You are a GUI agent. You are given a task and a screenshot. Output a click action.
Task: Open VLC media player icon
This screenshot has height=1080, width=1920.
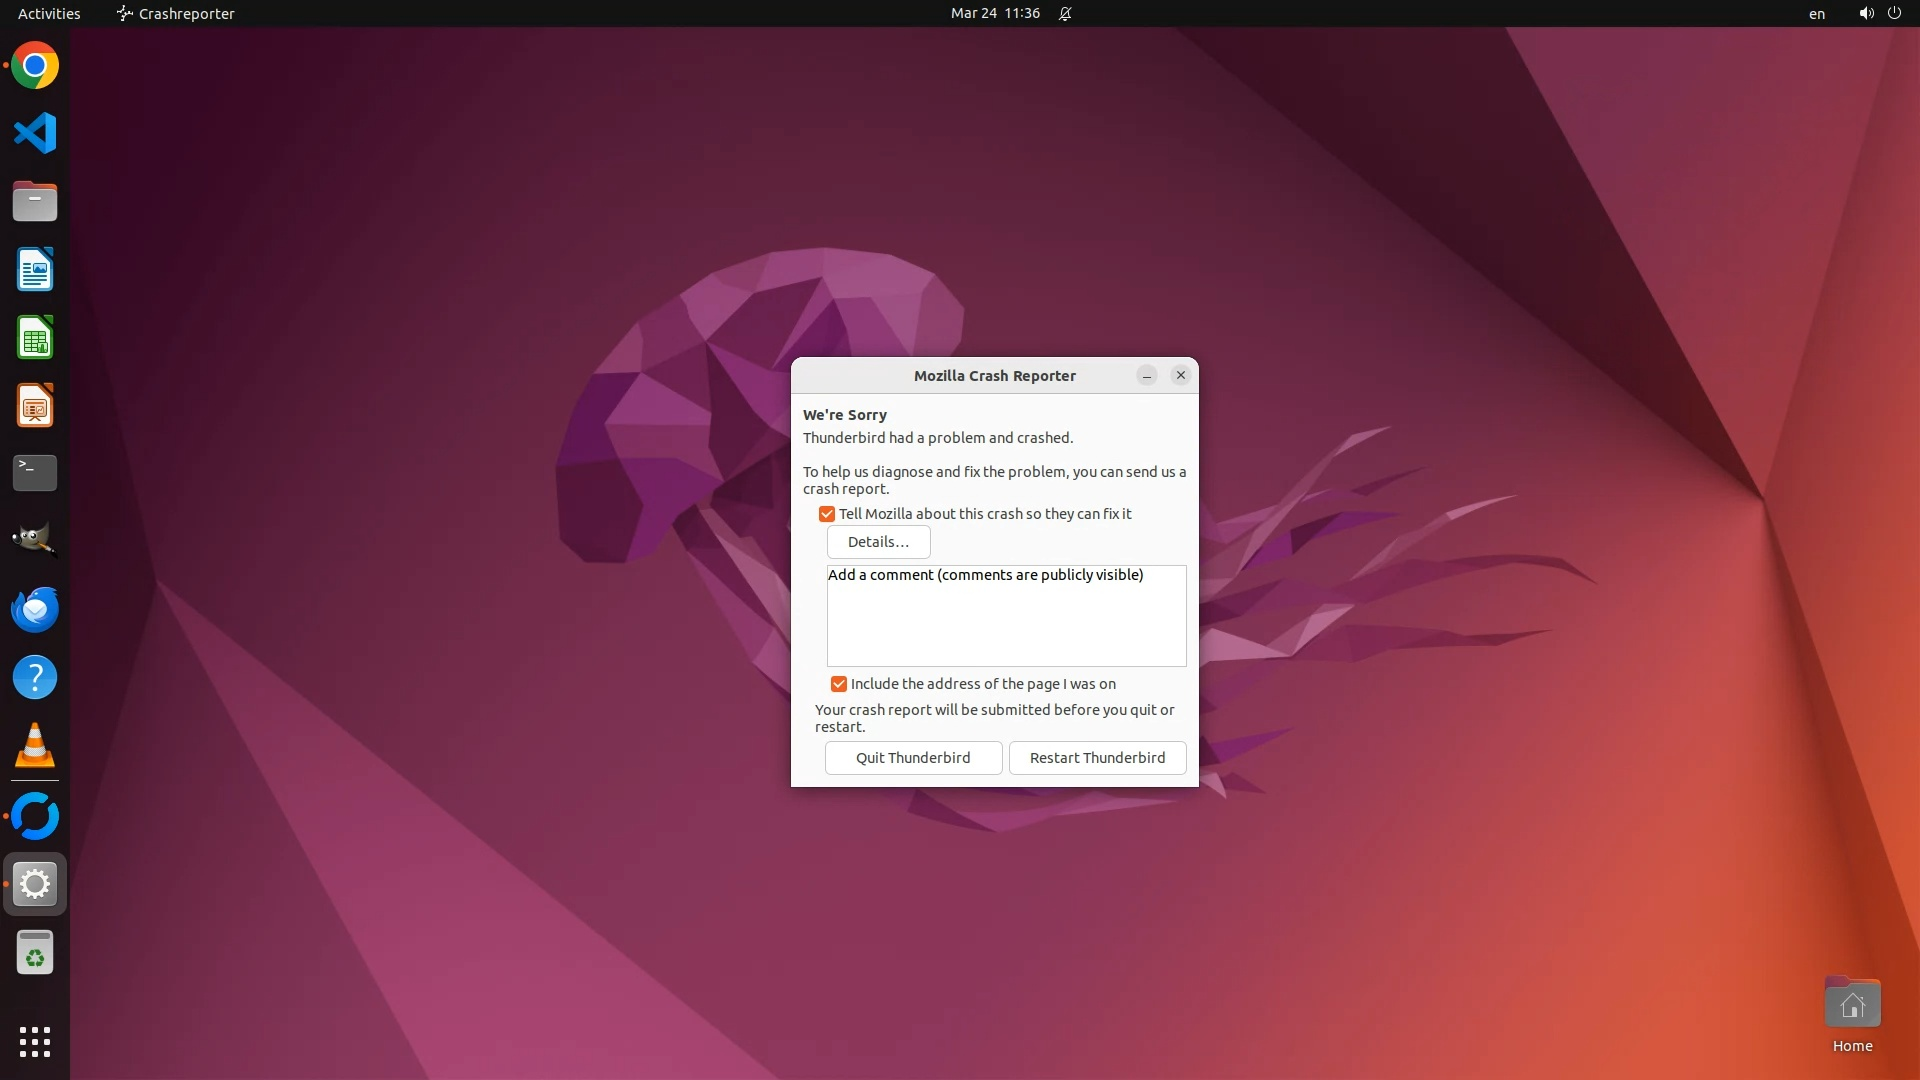click(x=35, y=746)
